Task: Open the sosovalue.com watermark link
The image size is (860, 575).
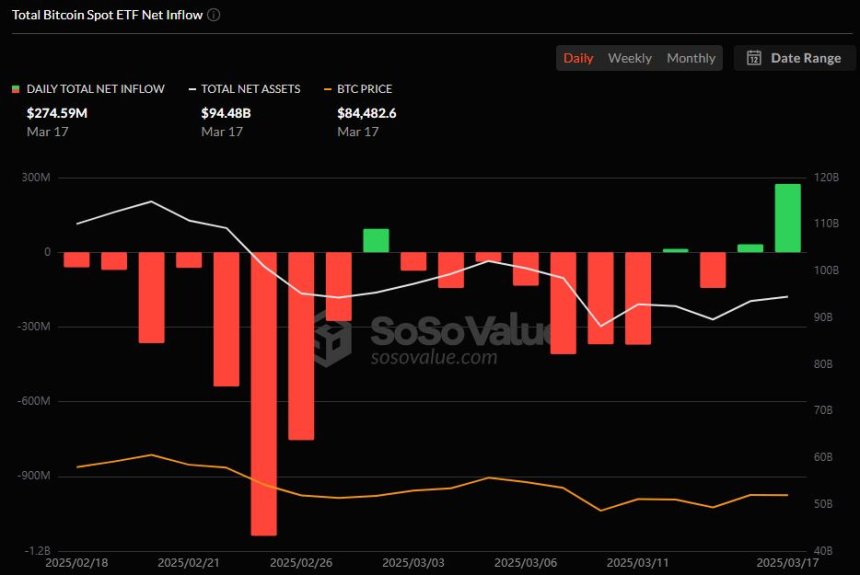Action: [x=434, y=357]
